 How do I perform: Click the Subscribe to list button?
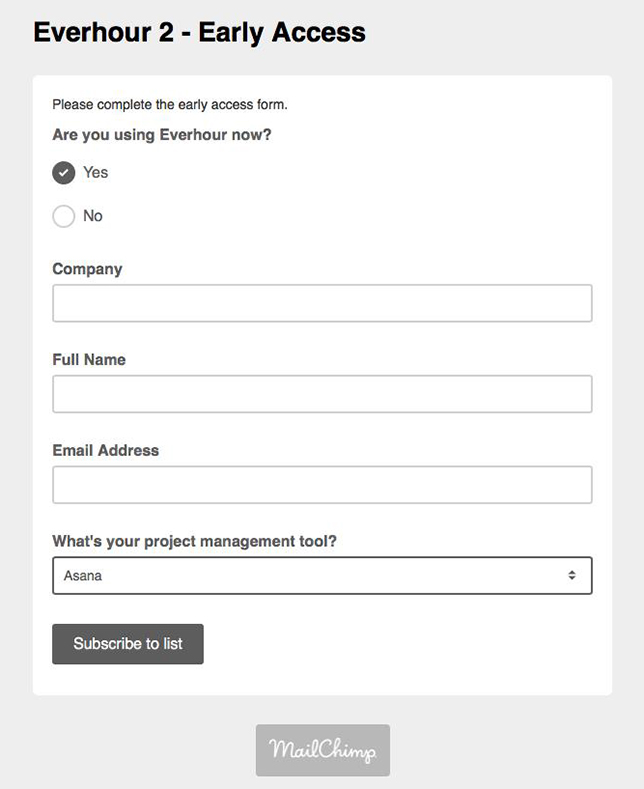click(x=128, y=644)
